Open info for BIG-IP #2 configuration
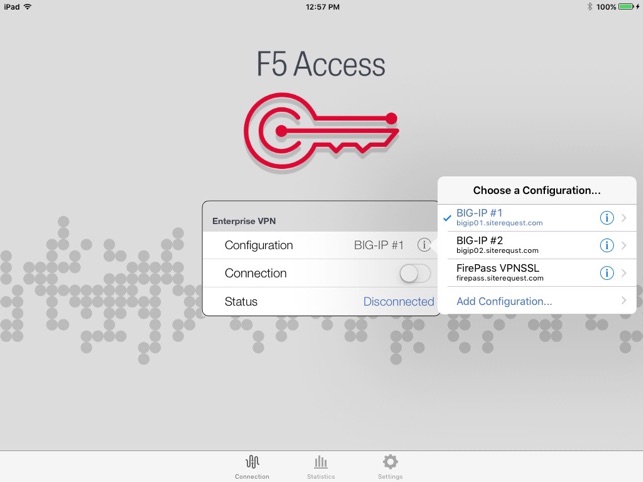This screenshot has height=482, width=643. pos(607,245)
